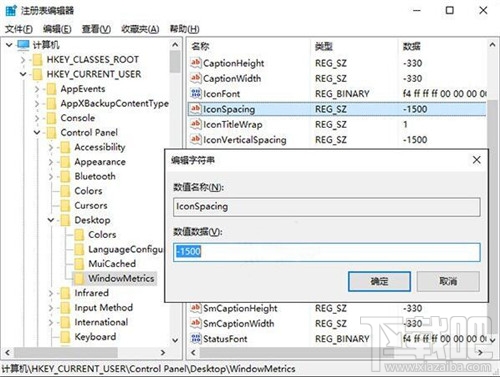Click the 数值名称 IconSpacing field
Image resolution: width=500 pixels, height=377 pixels.
327,207
